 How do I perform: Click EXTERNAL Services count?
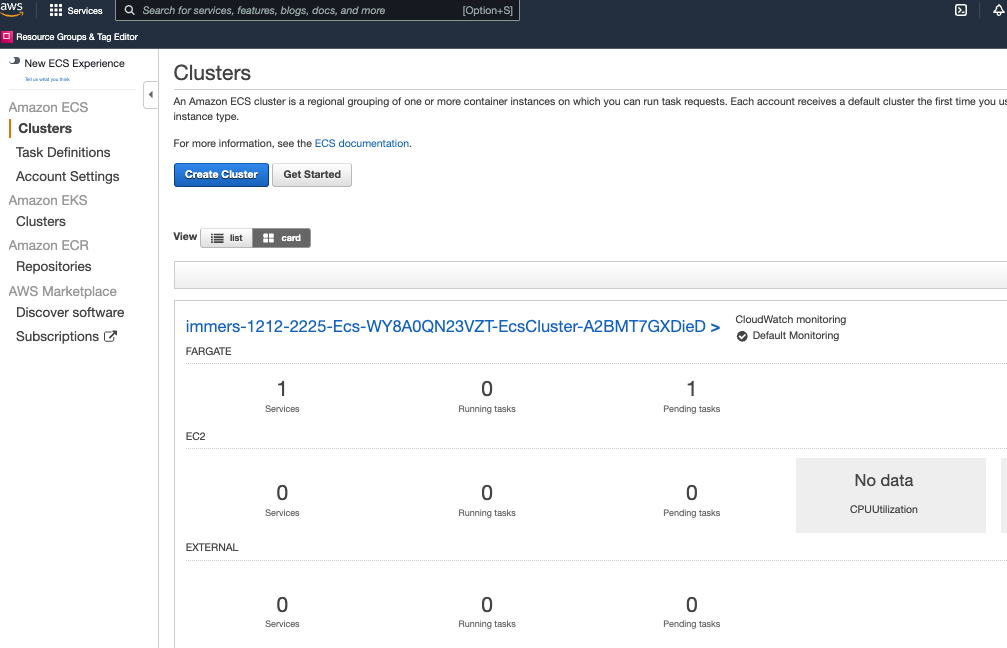[282, 605]
